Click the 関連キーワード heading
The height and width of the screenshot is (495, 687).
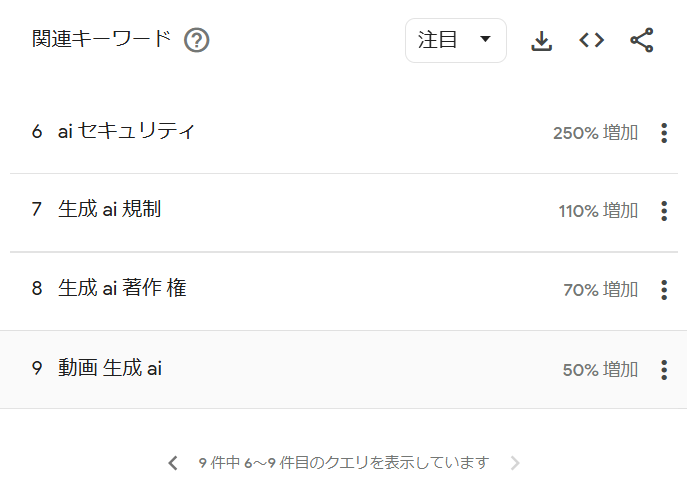click(x=102, y=39)
